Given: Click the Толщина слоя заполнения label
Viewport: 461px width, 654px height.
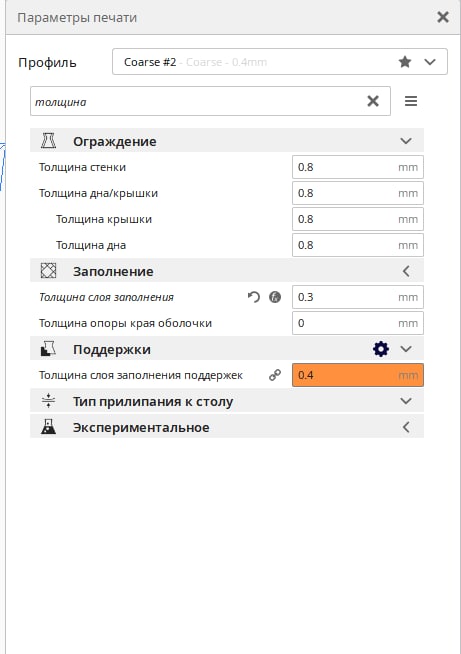Looking at the screenshot, I should pos(106,297).
